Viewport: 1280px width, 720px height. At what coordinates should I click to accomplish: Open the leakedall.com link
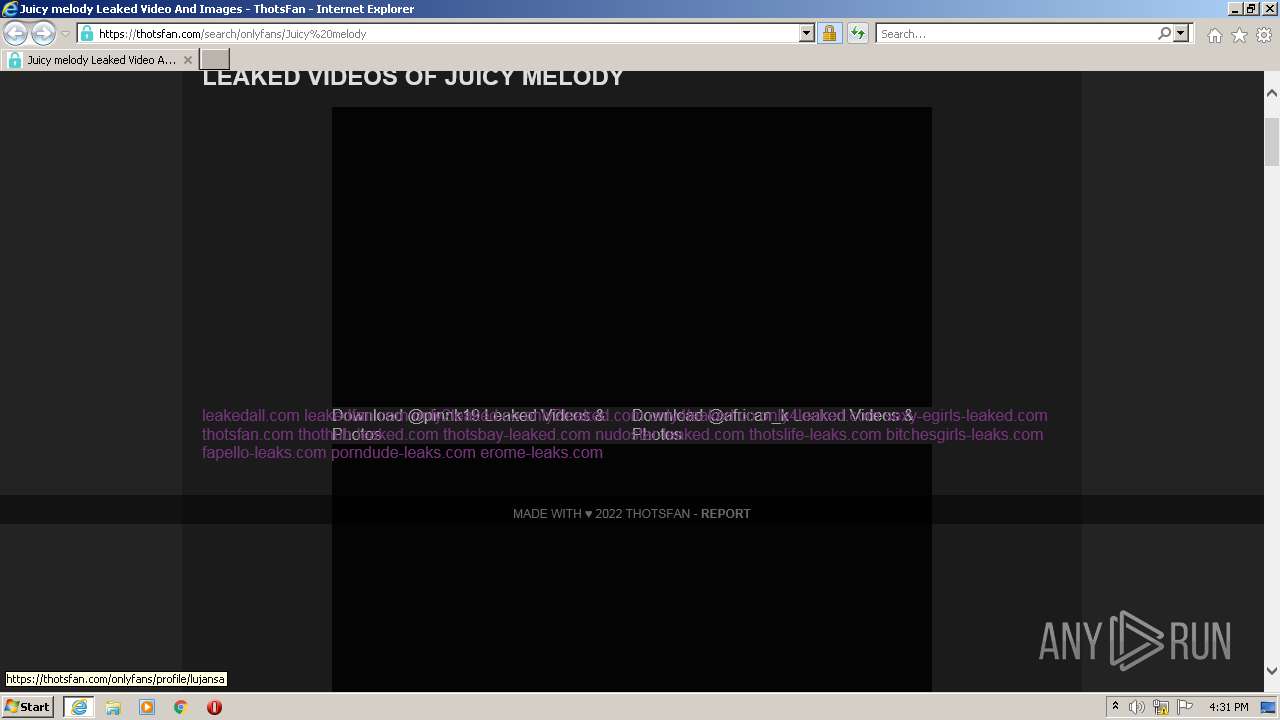[x=251, y=416]
